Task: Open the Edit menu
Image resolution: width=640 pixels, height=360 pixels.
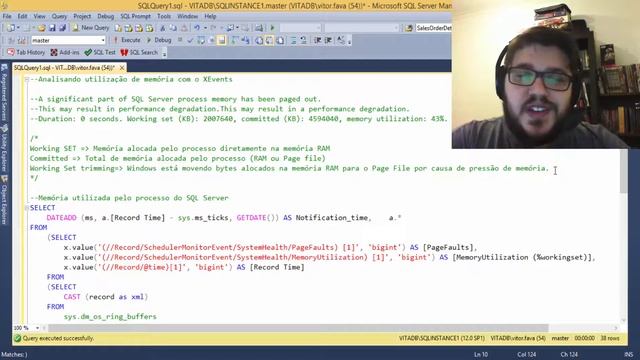Action: coord(22,16)
